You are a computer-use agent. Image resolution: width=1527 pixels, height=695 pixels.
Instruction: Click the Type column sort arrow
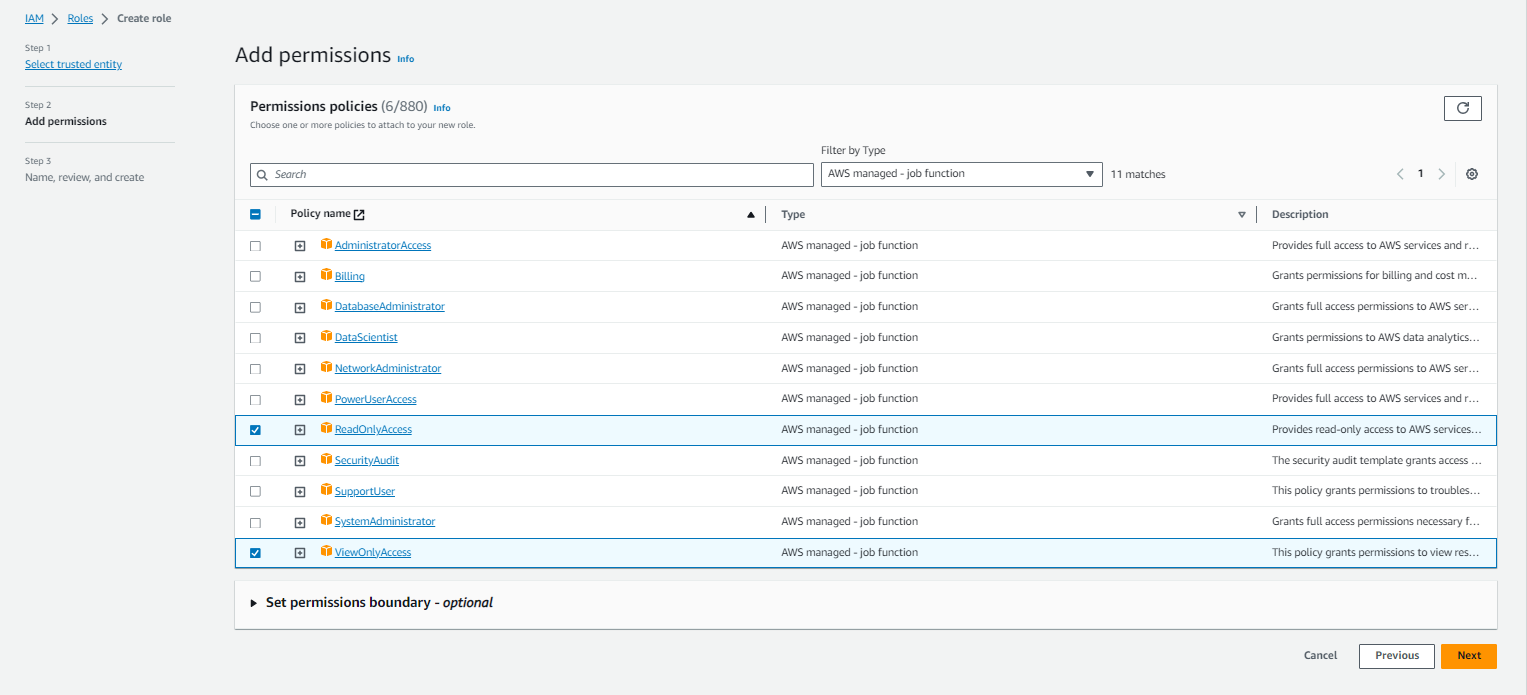(x=1241, y=214)
